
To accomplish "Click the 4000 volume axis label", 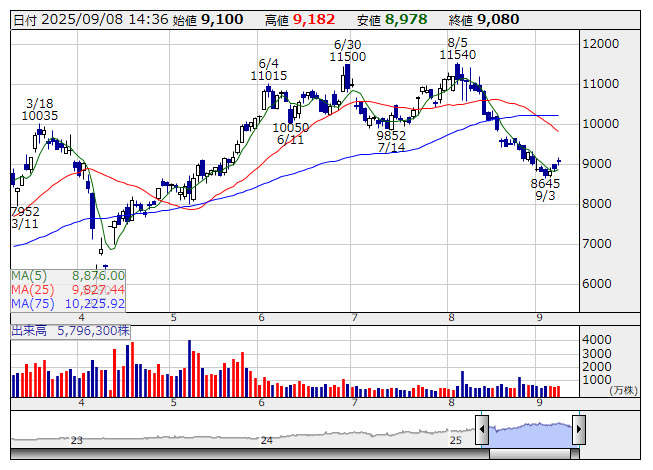I will tap(597, 340).
